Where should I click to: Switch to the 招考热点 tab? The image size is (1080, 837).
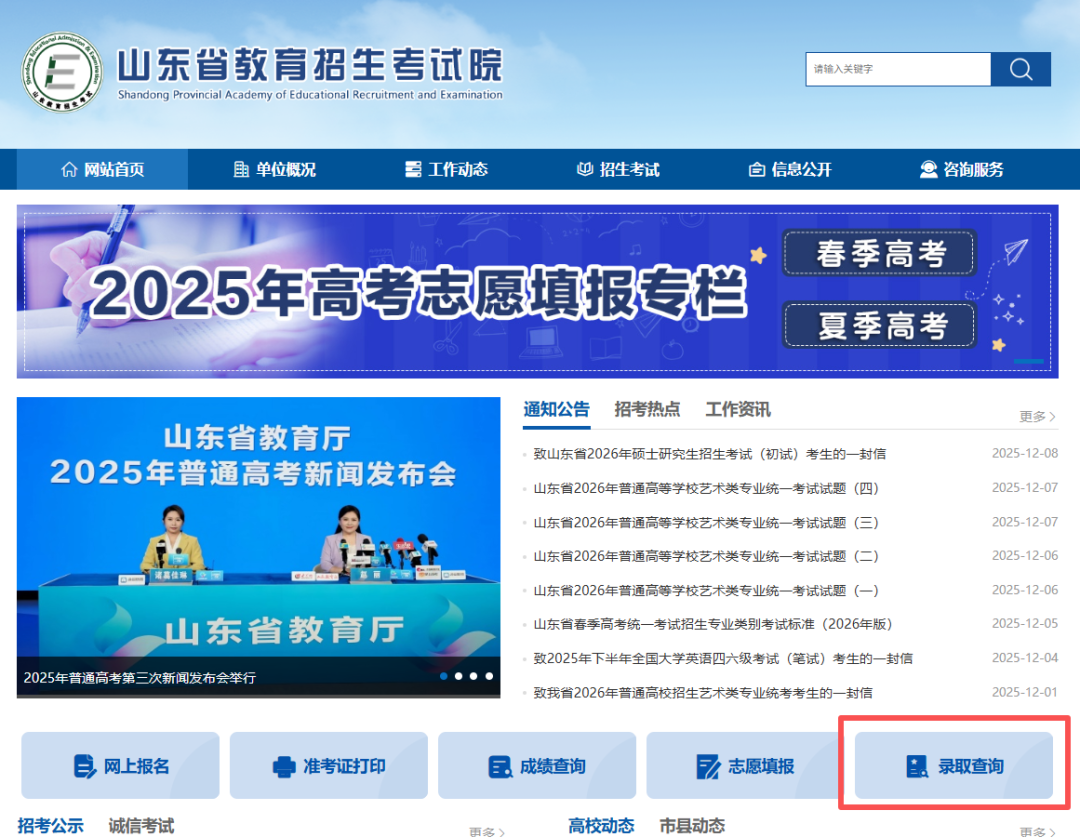tap(647, 409)
